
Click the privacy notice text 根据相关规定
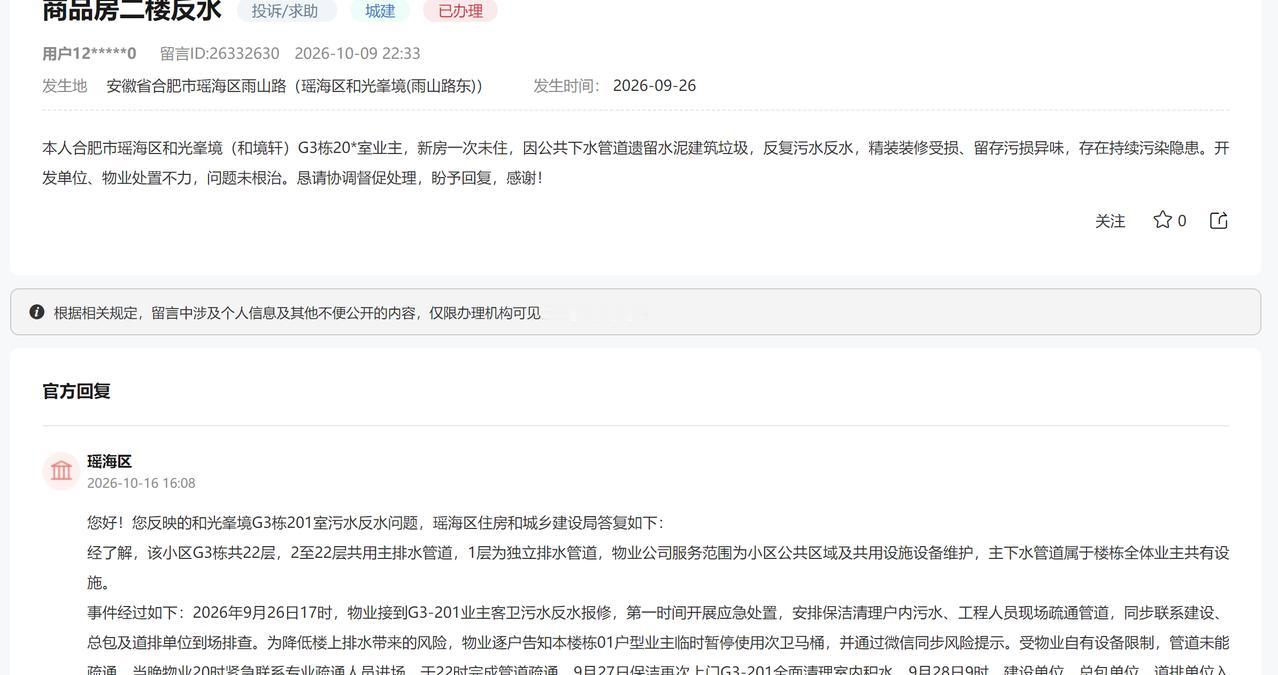point(297,313)
